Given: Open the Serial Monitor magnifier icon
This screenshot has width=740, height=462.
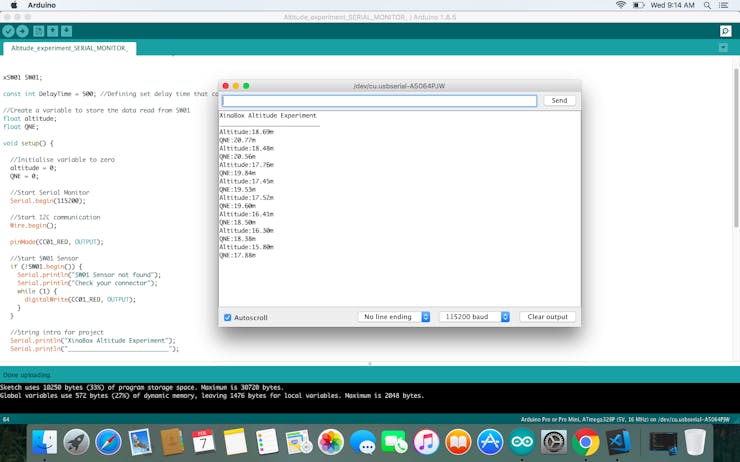Looking at the screenshot, I should click(x=725, y=31).
